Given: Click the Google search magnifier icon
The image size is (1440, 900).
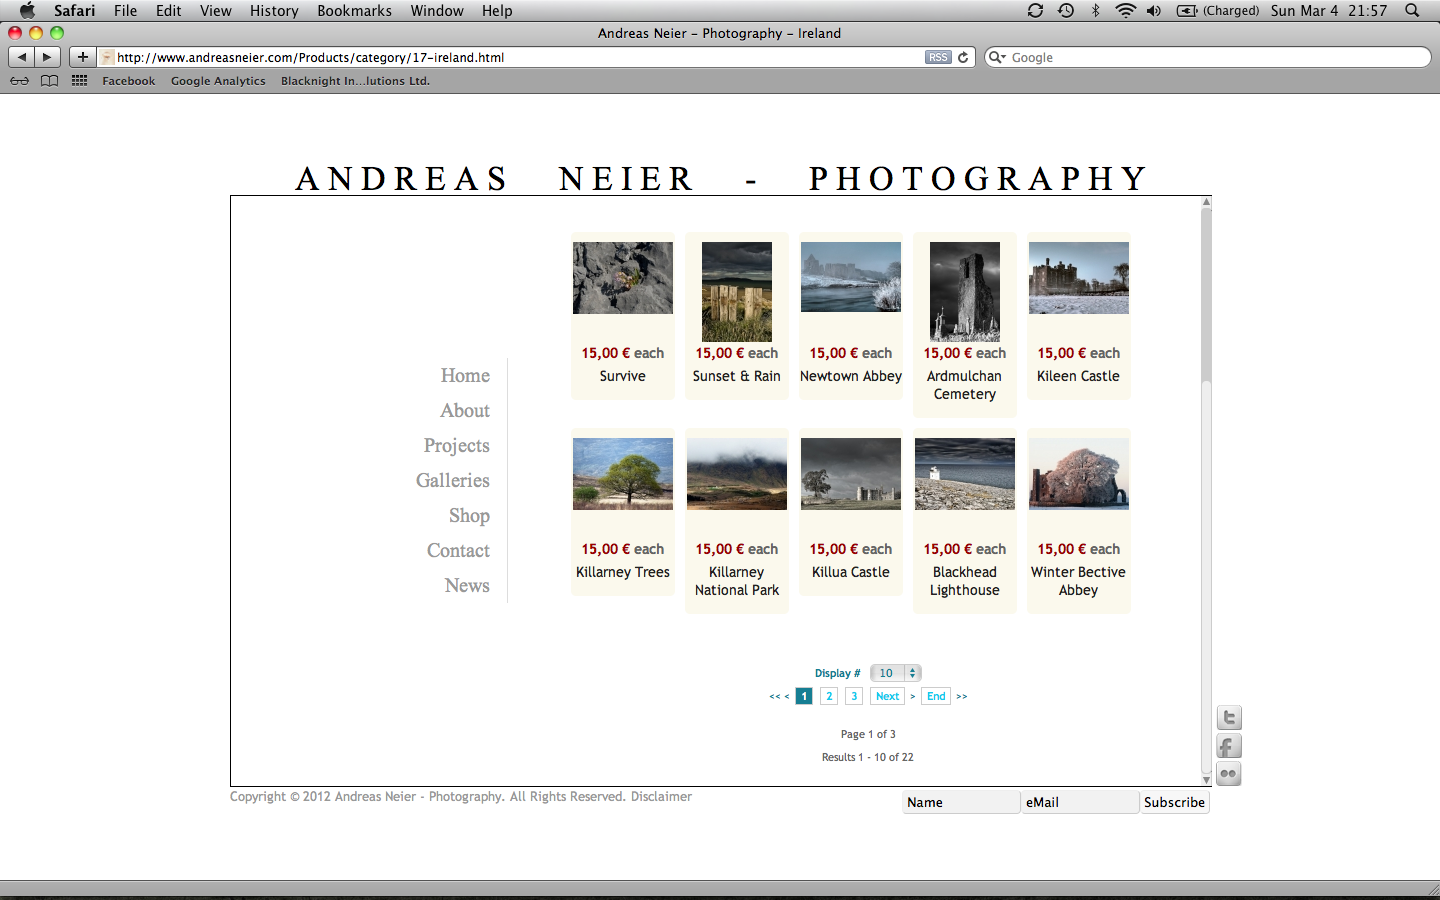Looking at the screenshot, I should [996, 57].
